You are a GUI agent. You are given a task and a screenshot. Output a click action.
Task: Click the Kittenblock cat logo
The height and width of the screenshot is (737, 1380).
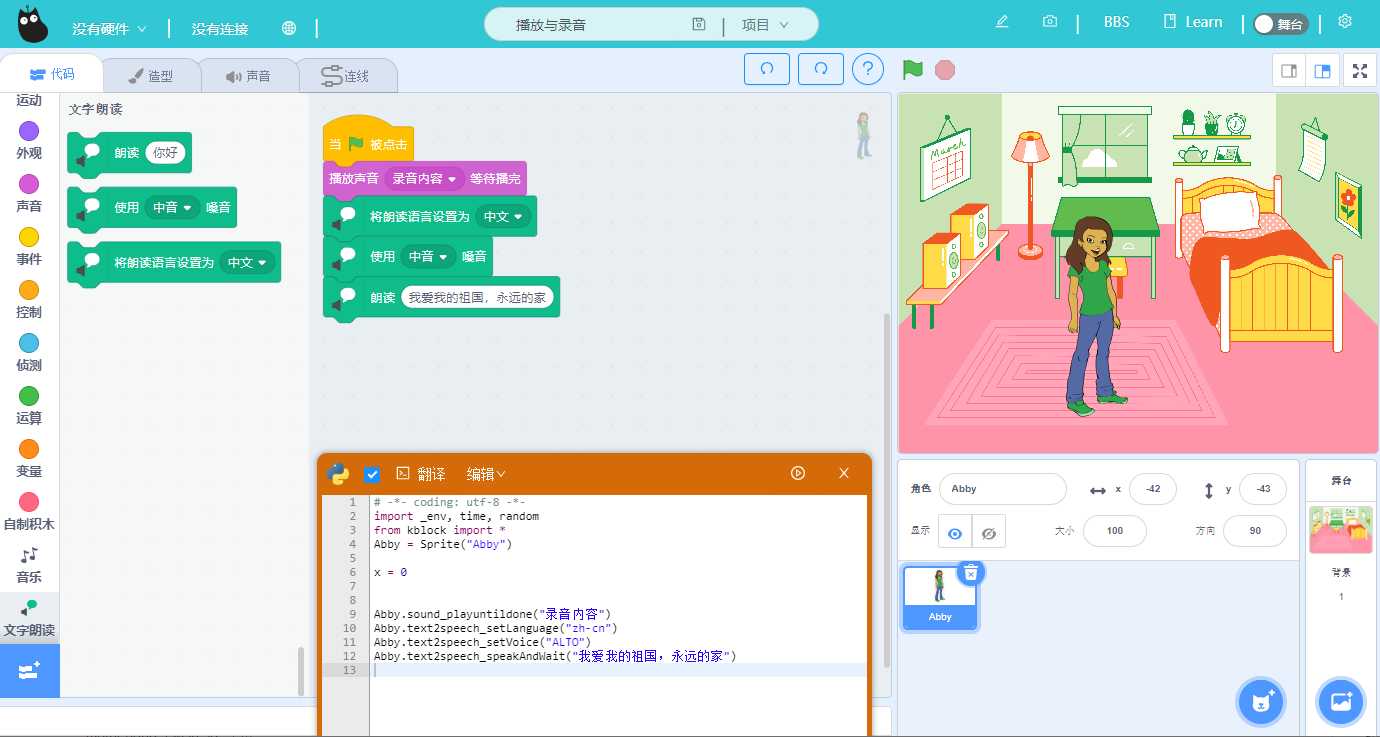coord(33,24)
